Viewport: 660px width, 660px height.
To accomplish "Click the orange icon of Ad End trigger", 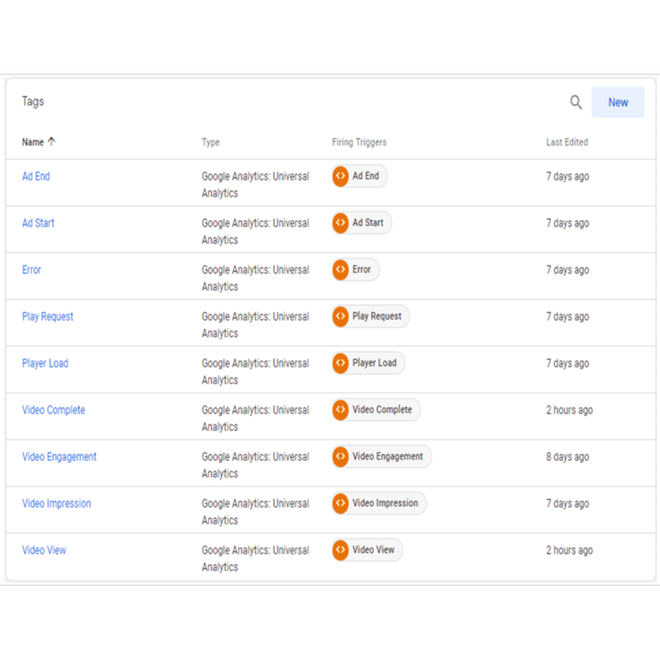I will pos(341,176).
